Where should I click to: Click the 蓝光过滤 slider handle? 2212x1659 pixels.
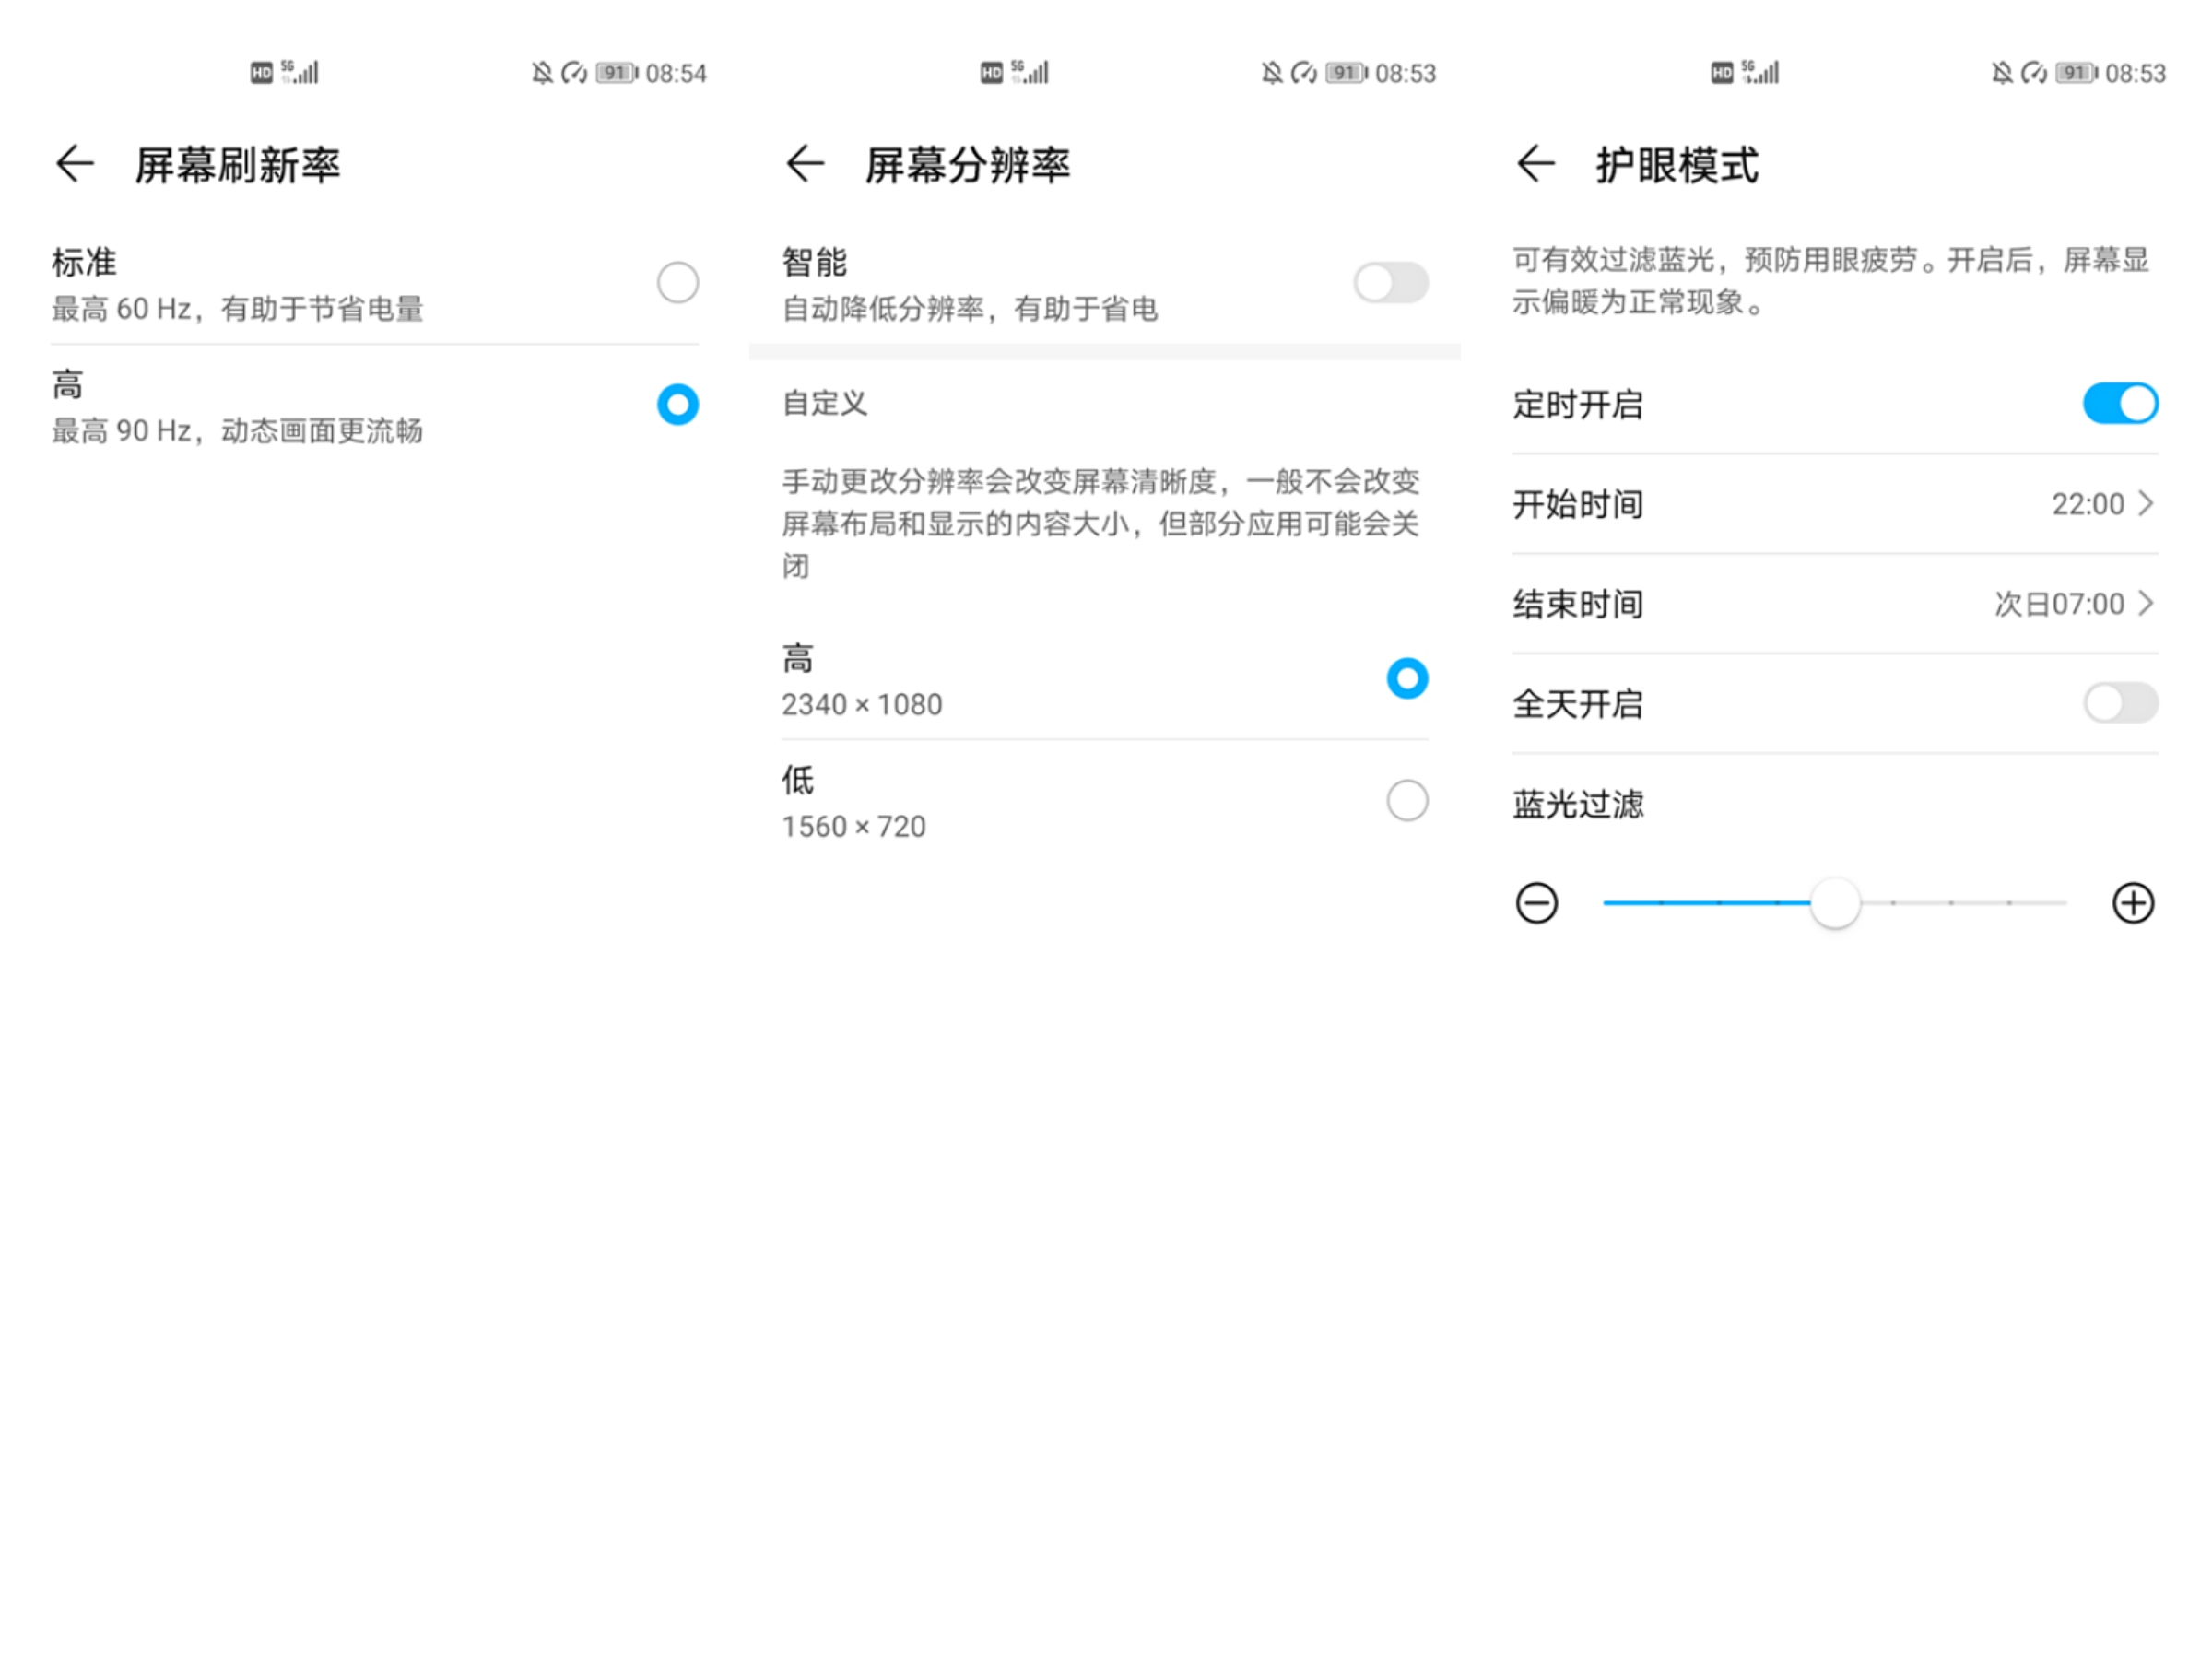pos(1835,903)
